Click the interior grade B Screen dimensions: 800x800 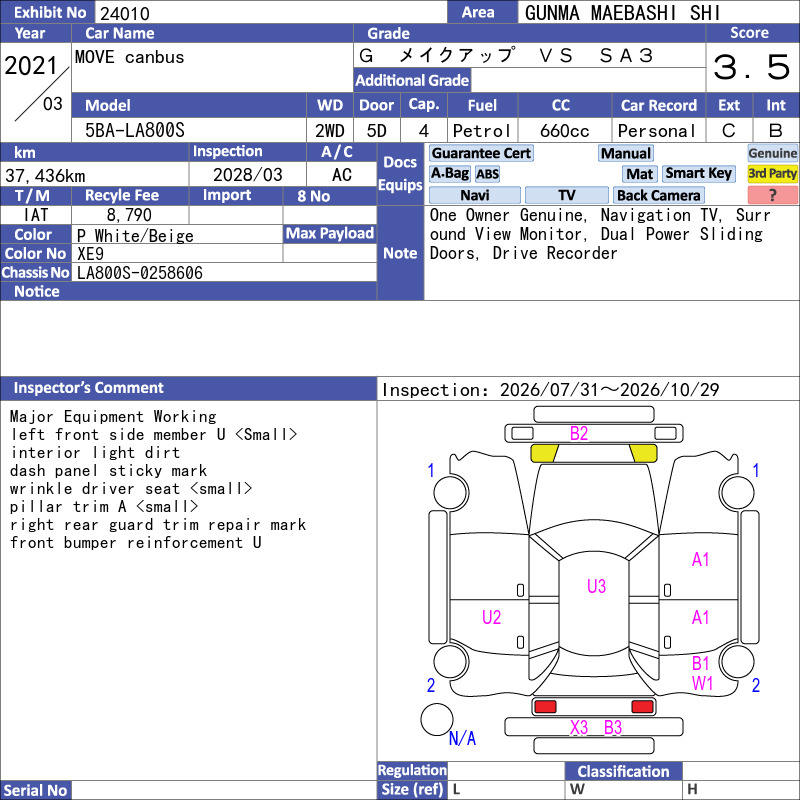tap(776, 131)
